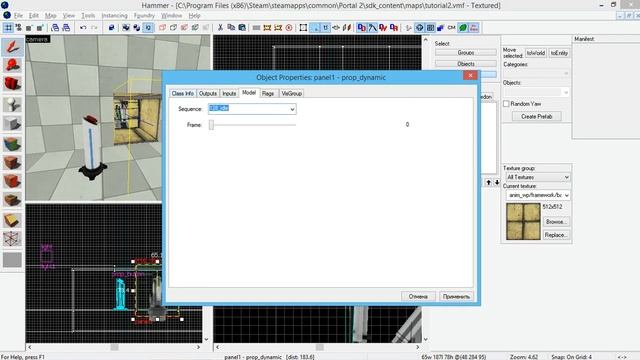
Task: Click the Применить (Apply) button
Action: click(x=456, y=296)
